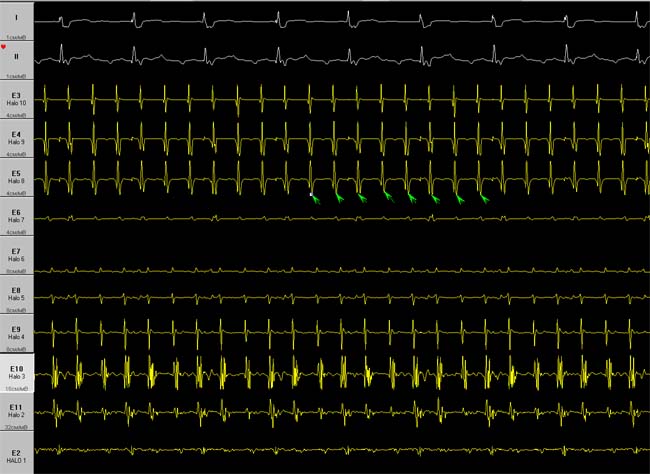The image size is (650, 474).
Task: Select the E7 Halo 6 channel label
Action: pyautogui.click(x=17, y=255)
